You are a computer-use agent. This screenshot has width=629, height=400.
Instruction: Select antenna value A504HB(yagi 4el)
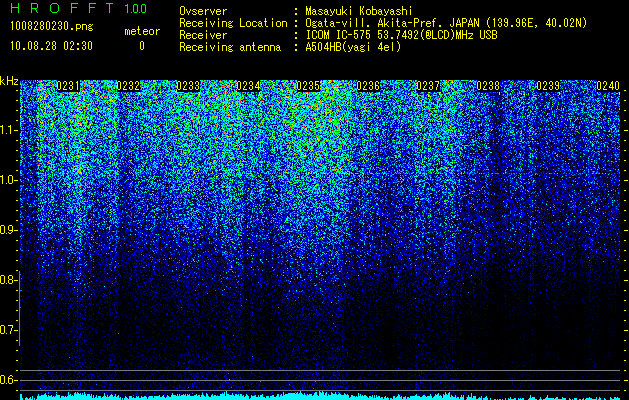click(353, 47)
